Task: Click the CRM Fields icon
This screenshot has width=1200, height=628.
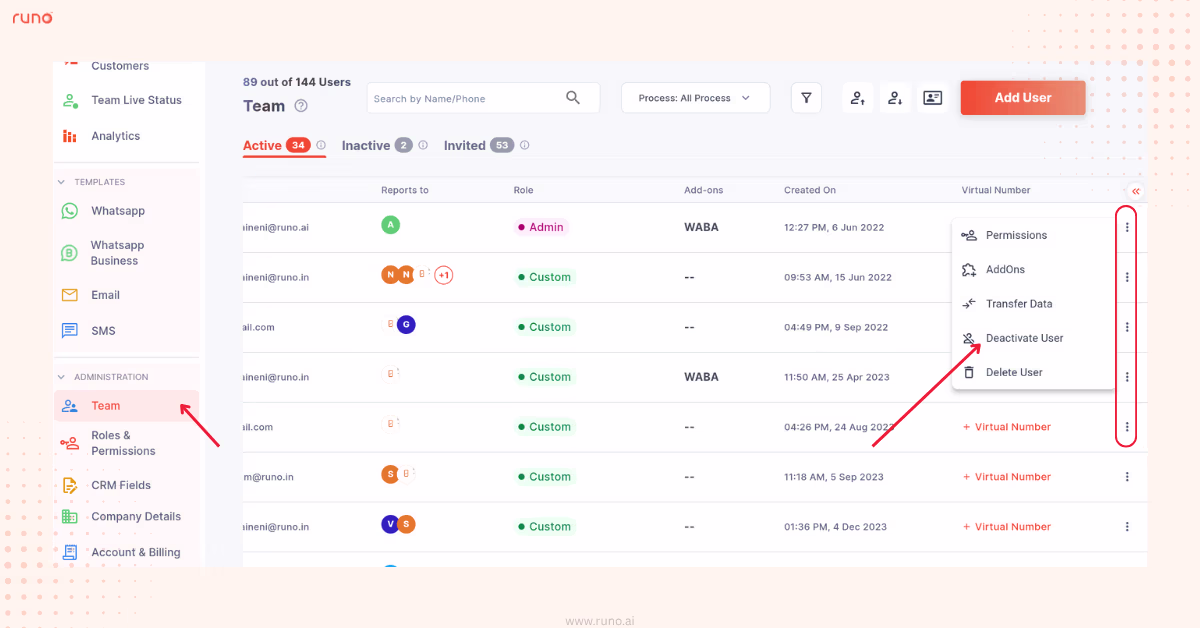Action: 68,484
